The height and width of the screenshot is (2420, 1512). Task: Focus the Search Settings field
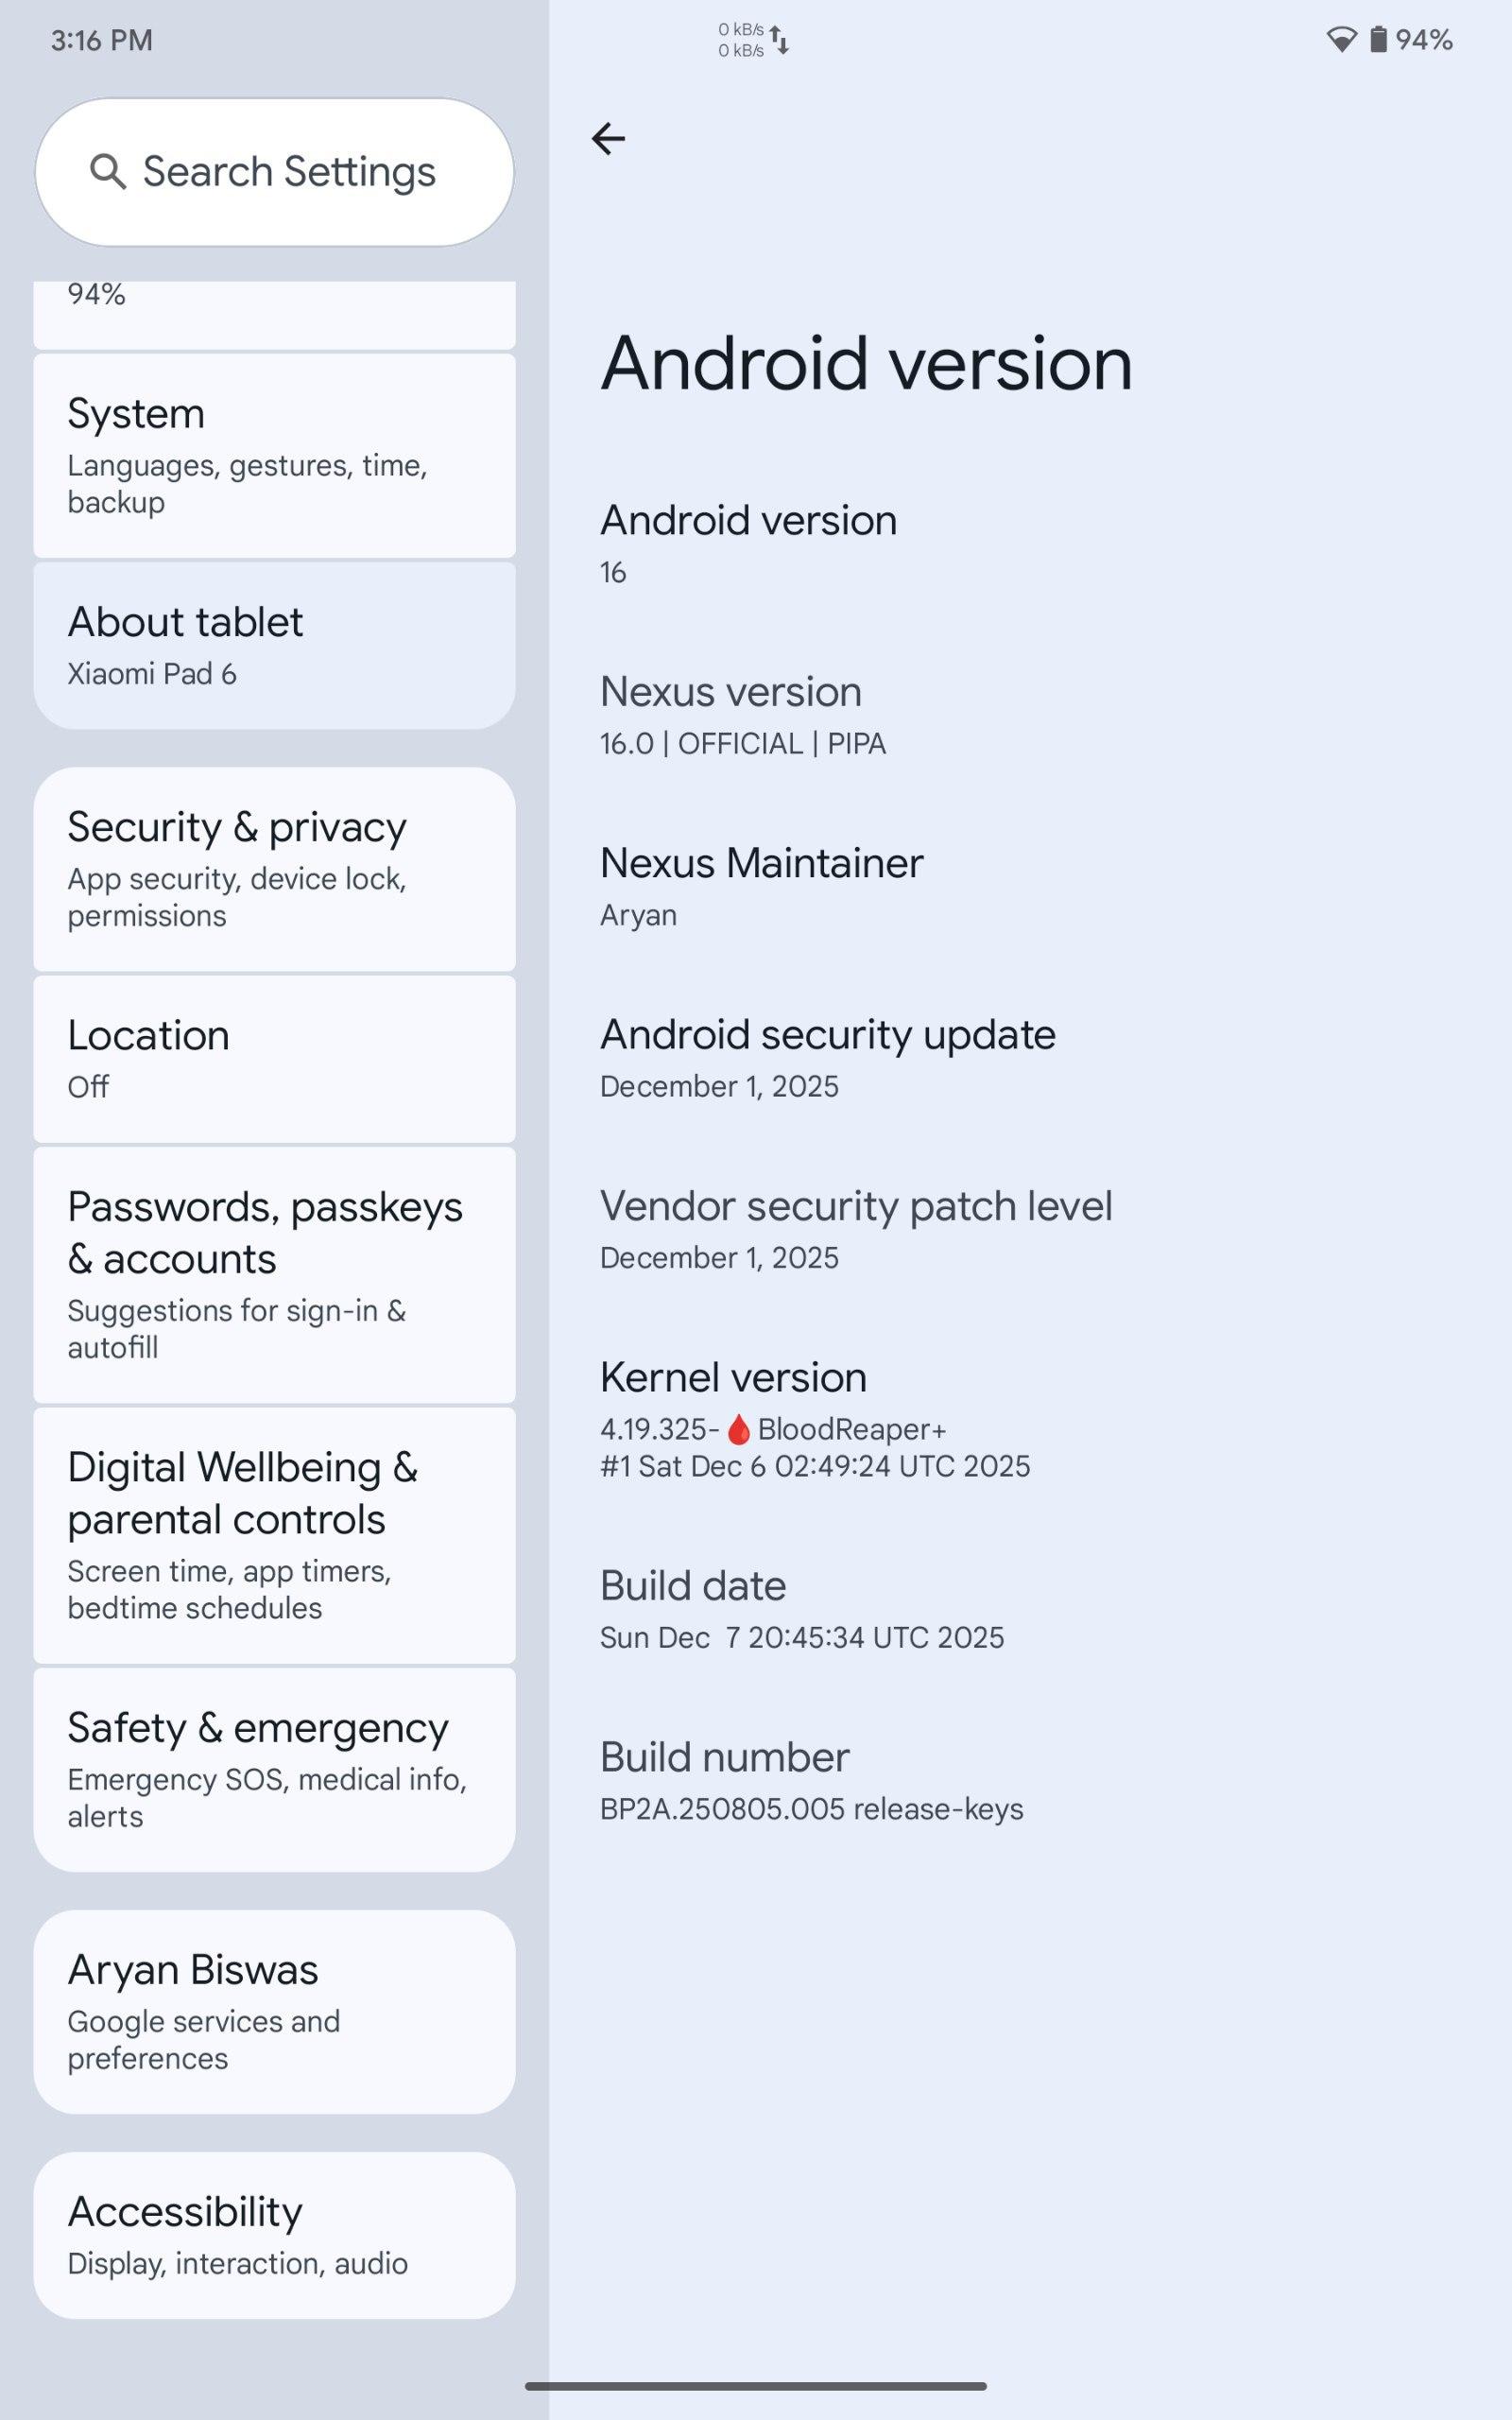[288, 172]
